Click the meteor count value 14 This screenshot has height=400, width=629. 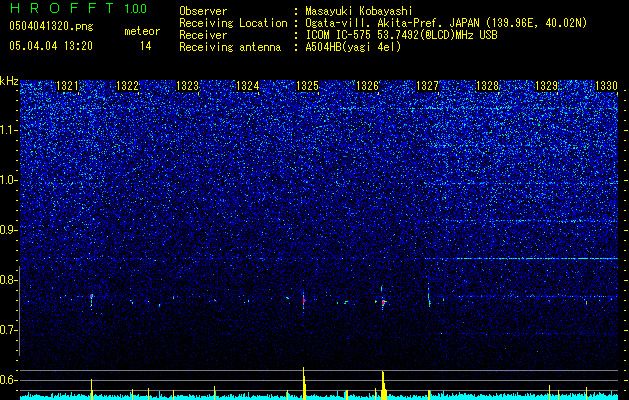click(x=146, y=46)
